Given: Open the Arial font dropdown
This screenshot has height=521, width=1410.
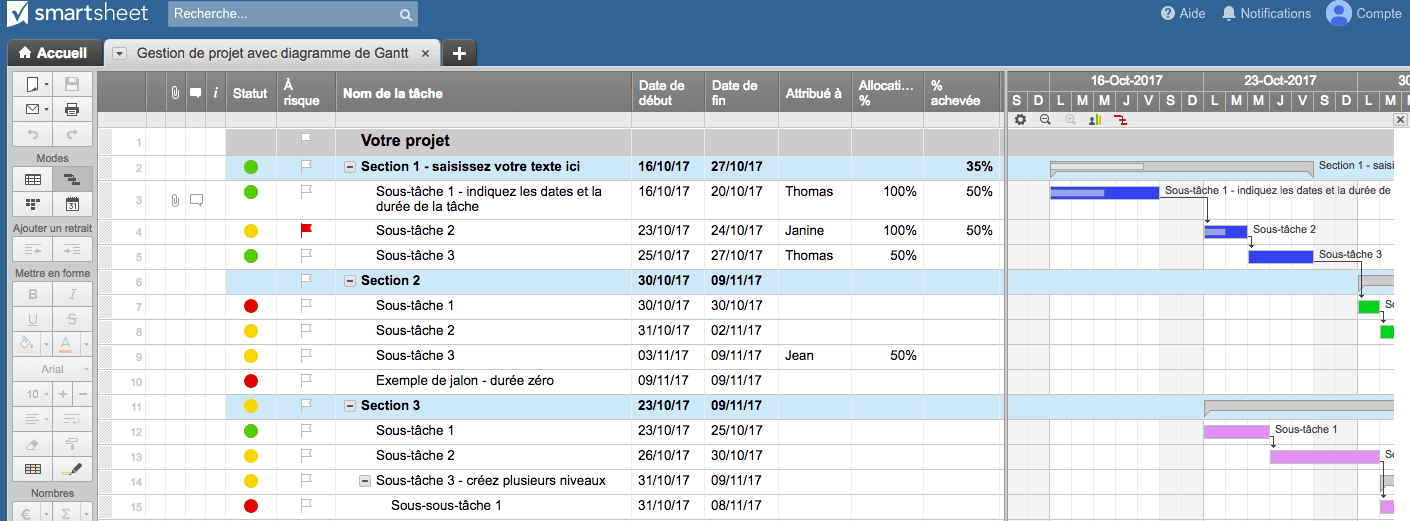Looking at the screenshot, I should tap(52, 369).
